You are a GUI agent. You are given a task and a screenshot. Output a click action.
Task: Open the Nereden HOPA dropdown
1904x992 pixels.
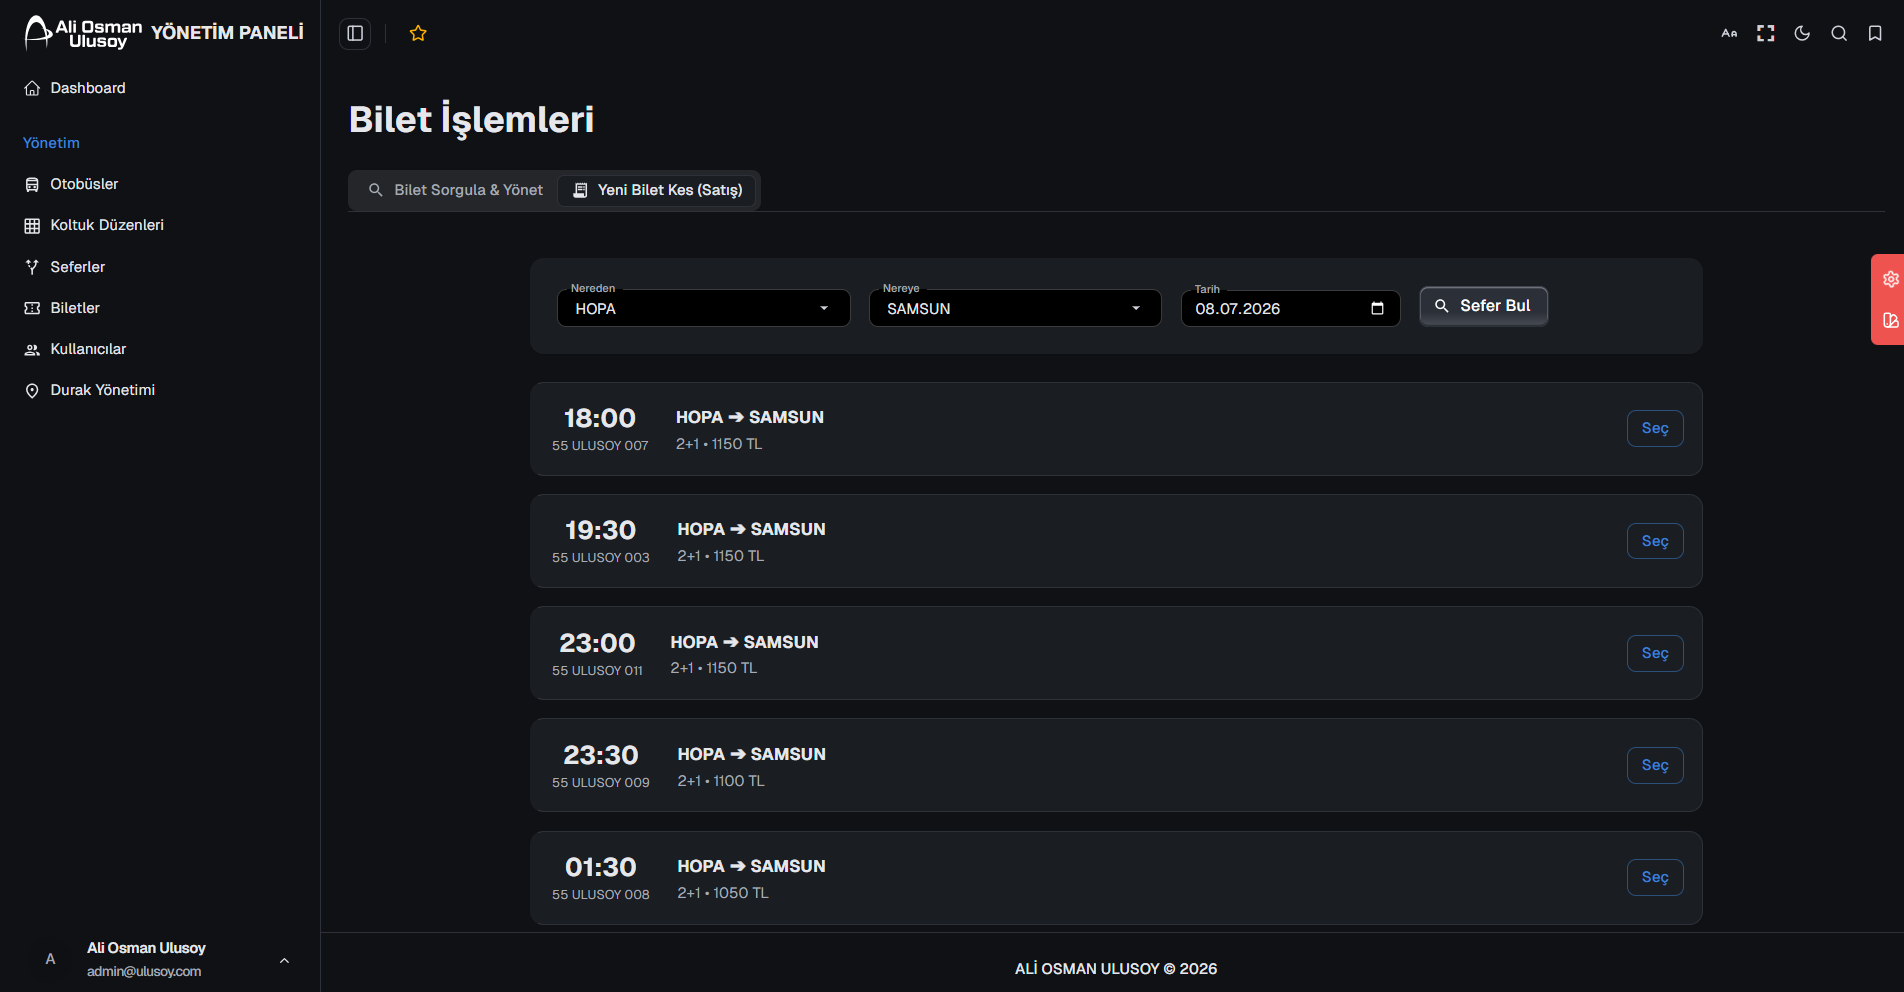[x=703, y=308]
